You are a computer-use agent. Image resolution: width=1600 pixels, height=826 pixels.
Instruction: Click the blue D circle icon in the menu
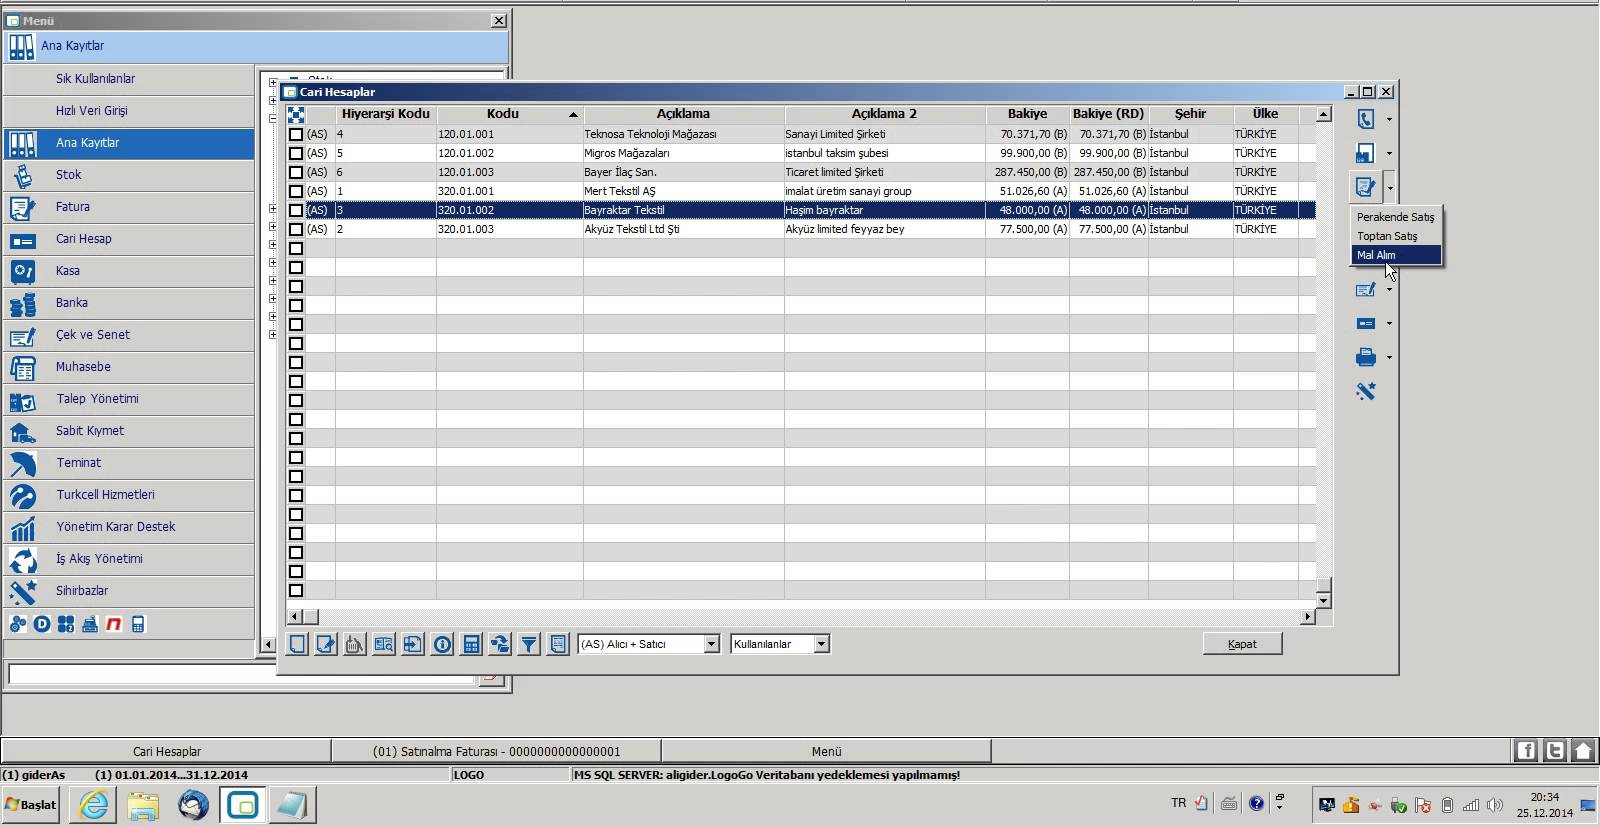pos(42,624)
